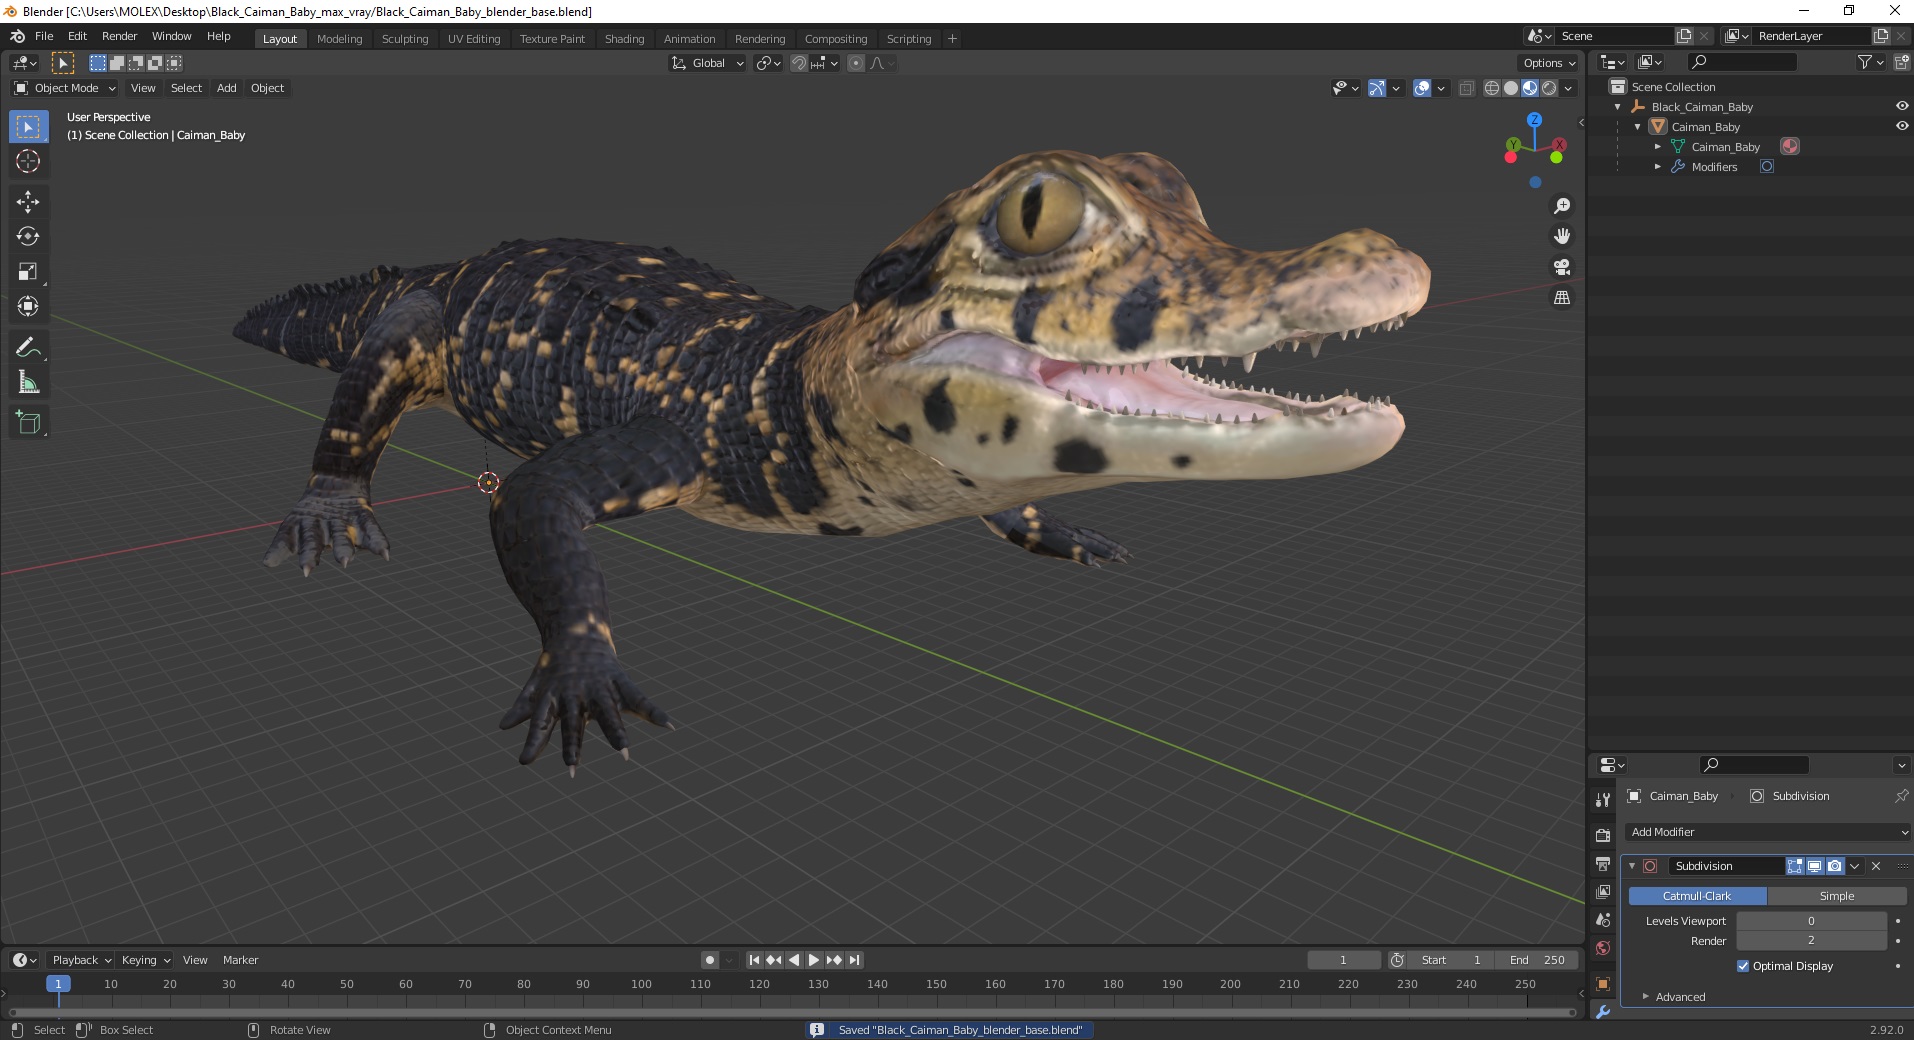
Task: Open the World properties tab
Action: click(x=1603, y=948)
